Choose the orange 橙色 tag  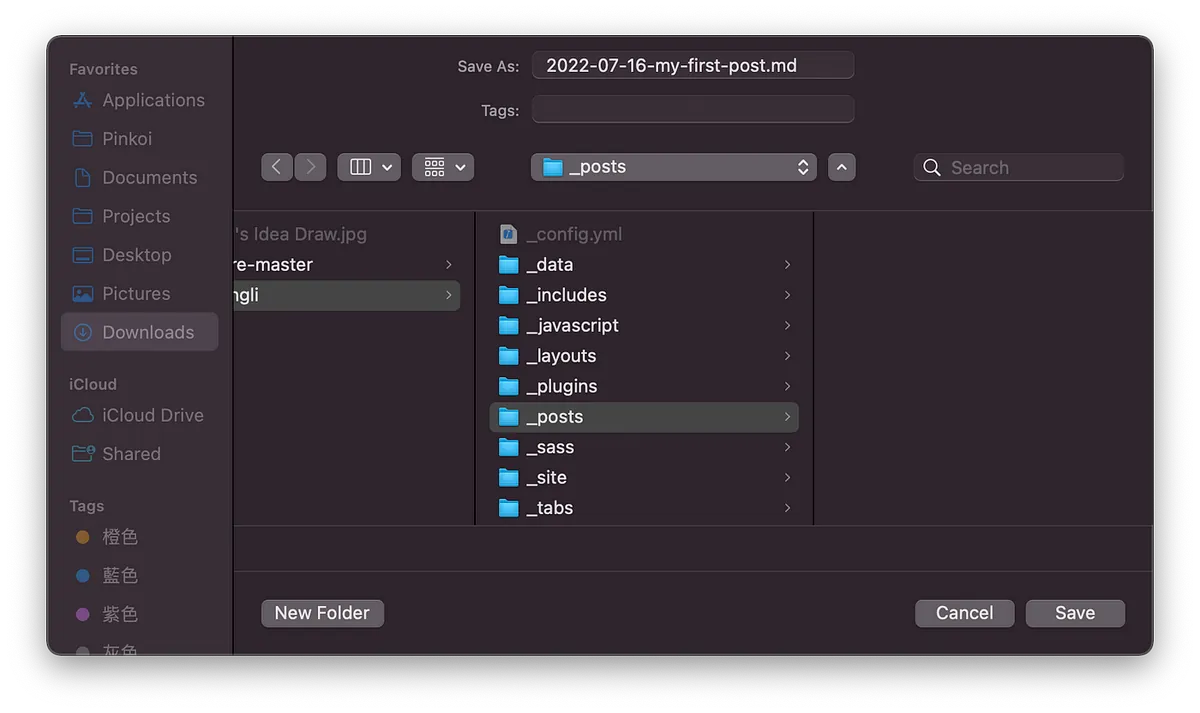tap(119, 537)
